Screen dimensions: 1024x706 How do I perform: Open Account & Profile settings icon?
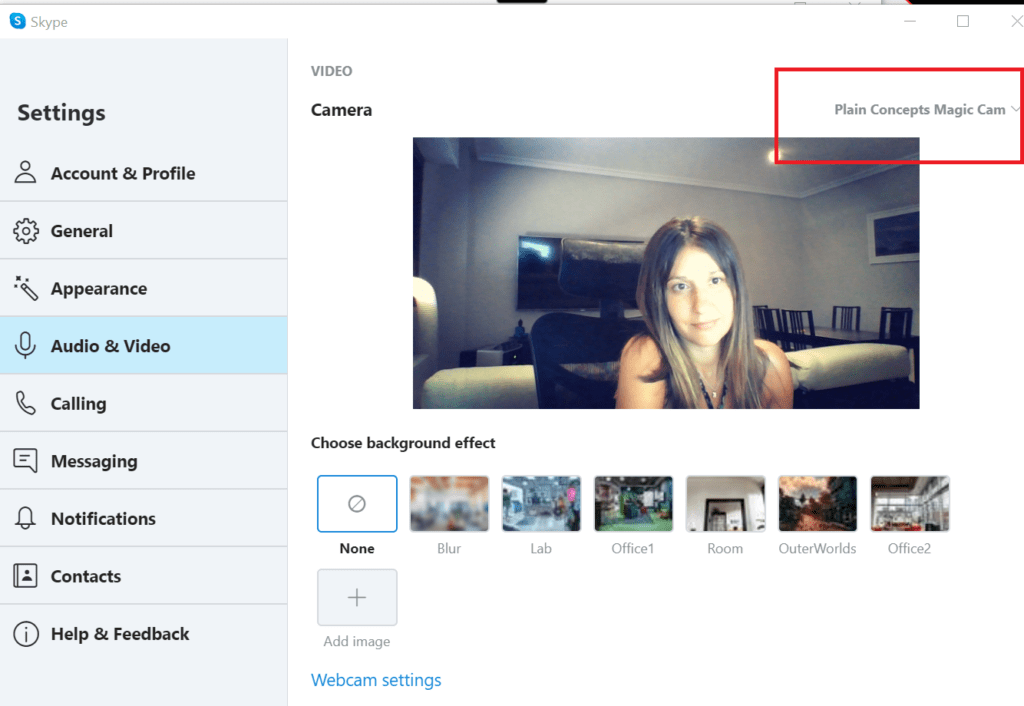tap(25, 172)
